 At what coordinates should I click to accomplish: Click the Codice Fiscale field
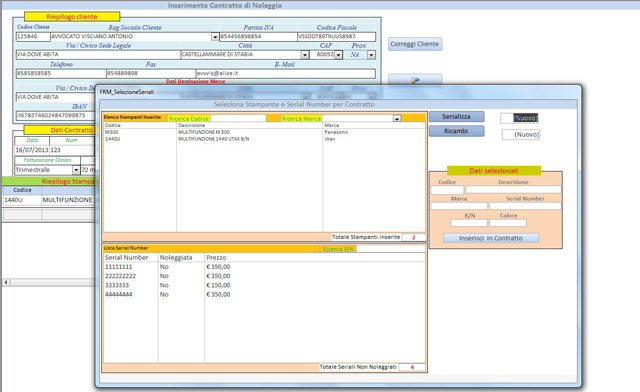pos(336,37)
